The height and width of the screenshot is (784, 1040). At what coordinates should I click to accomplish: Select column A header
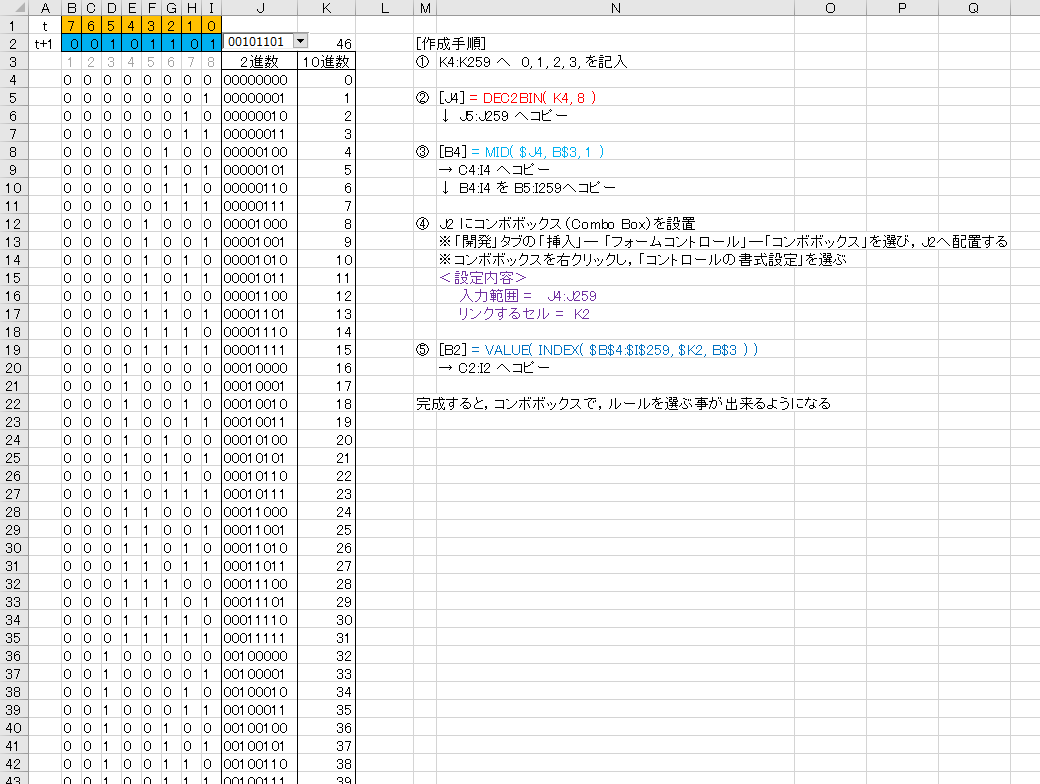(x=44, y=8)
